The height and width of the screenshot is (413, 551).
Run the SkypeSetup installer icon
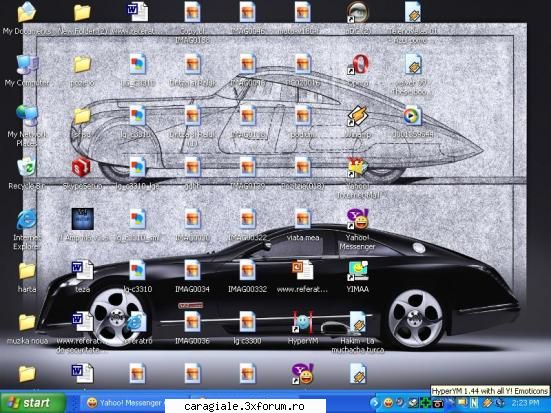(82, 167)
